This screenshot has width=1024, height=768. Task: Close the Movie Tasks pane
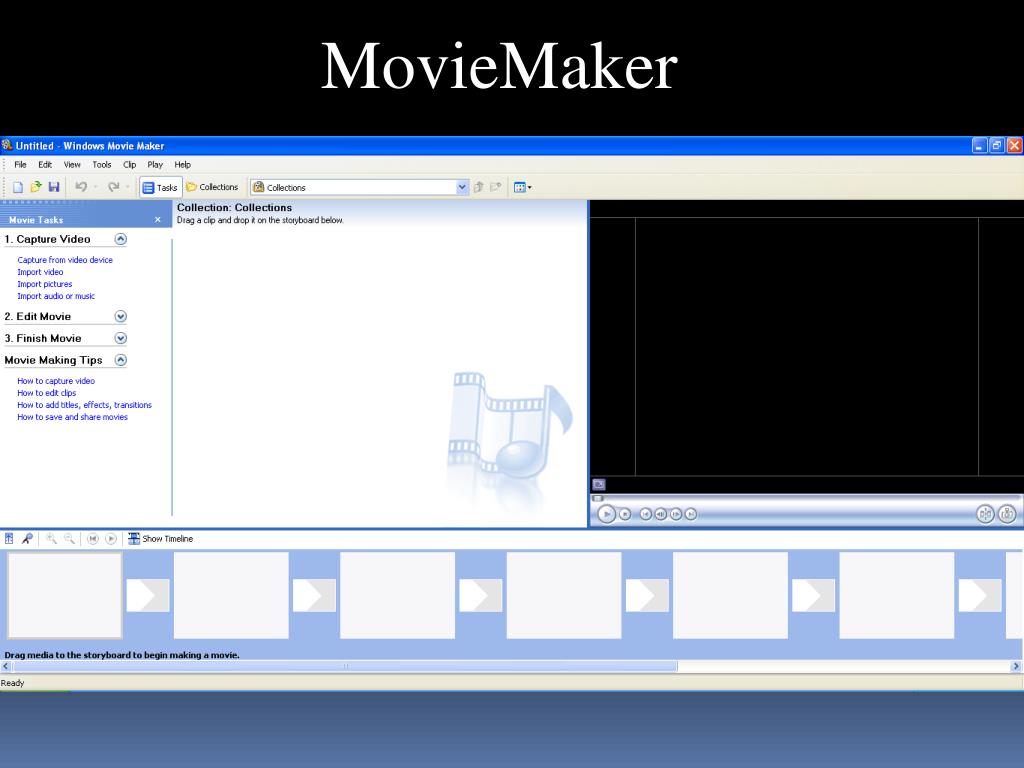(157, 220)
